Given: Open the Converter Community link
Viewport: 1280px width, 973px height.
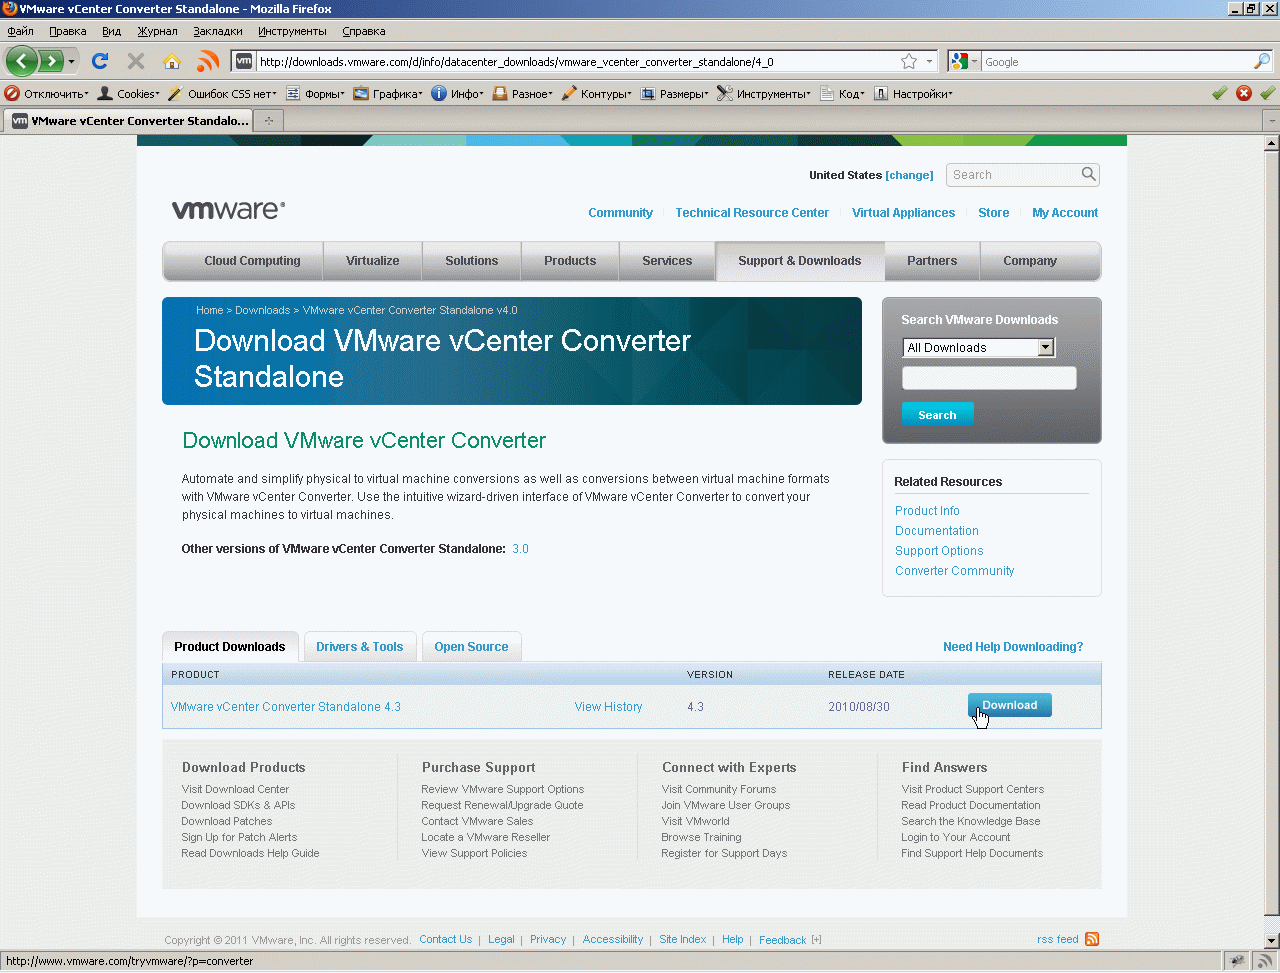Looking at the screenshot, I should pos(955,571).
